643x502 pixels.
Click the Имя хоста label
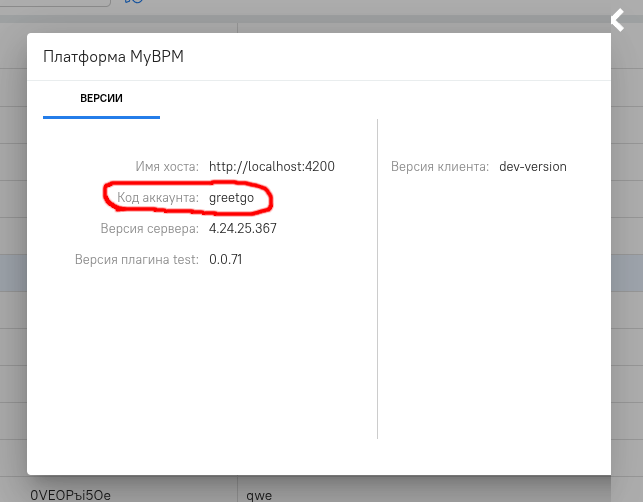167,166
